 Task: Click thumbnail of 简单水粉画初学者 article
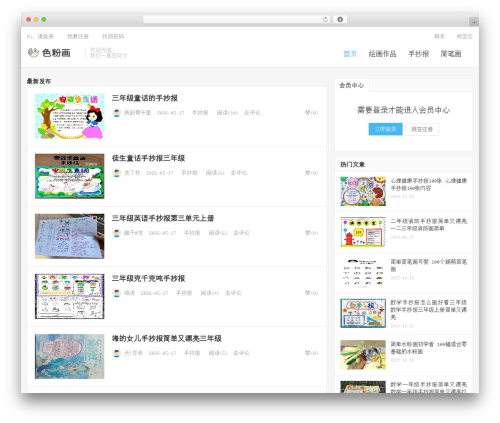pos(363,355)
